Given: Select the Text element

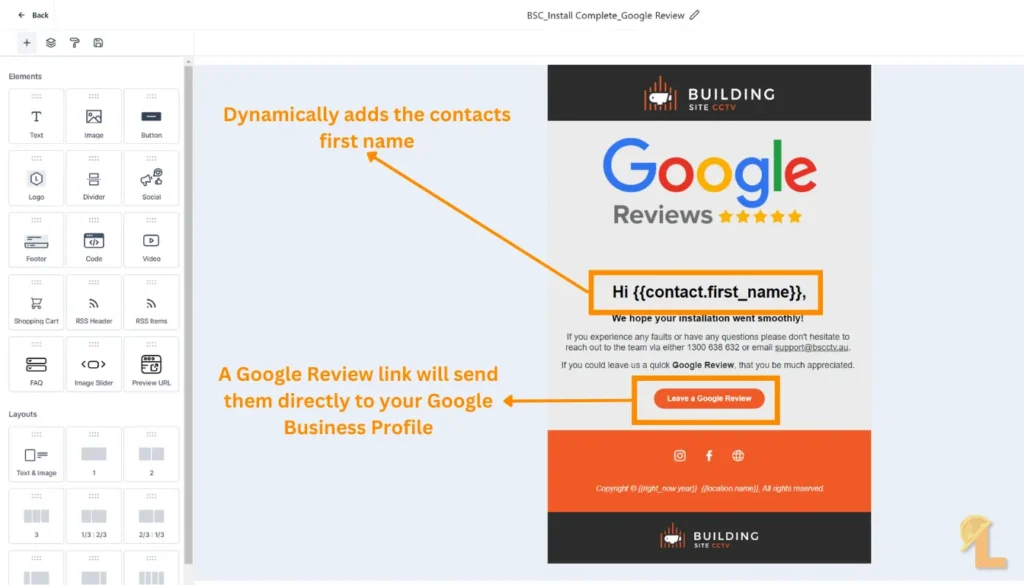Looking at the screenshot, I should [x=37, y=116].
